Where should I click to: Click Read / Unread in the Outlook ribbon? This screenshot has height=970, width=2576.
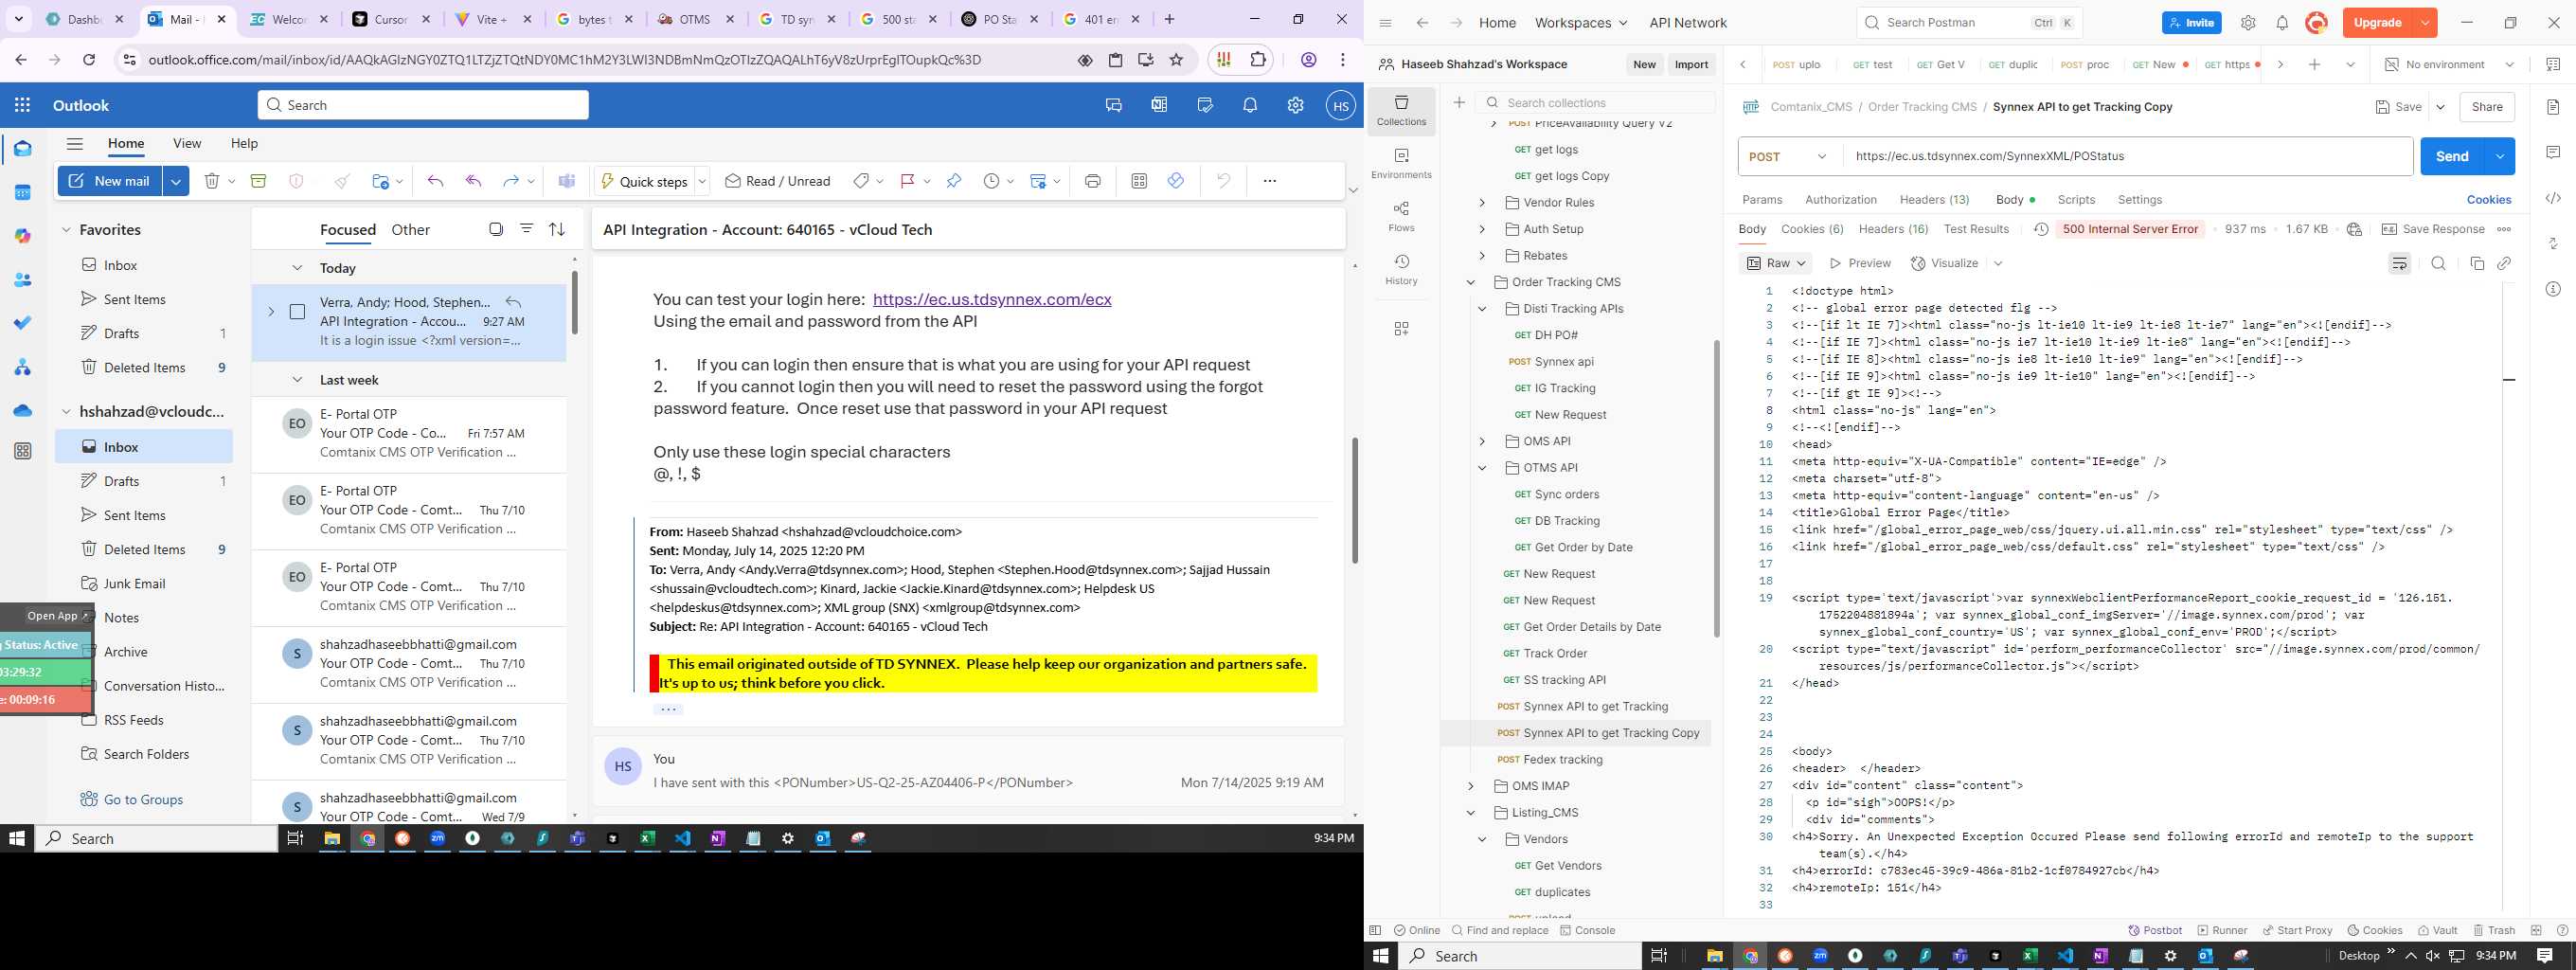tap(778, 181)
